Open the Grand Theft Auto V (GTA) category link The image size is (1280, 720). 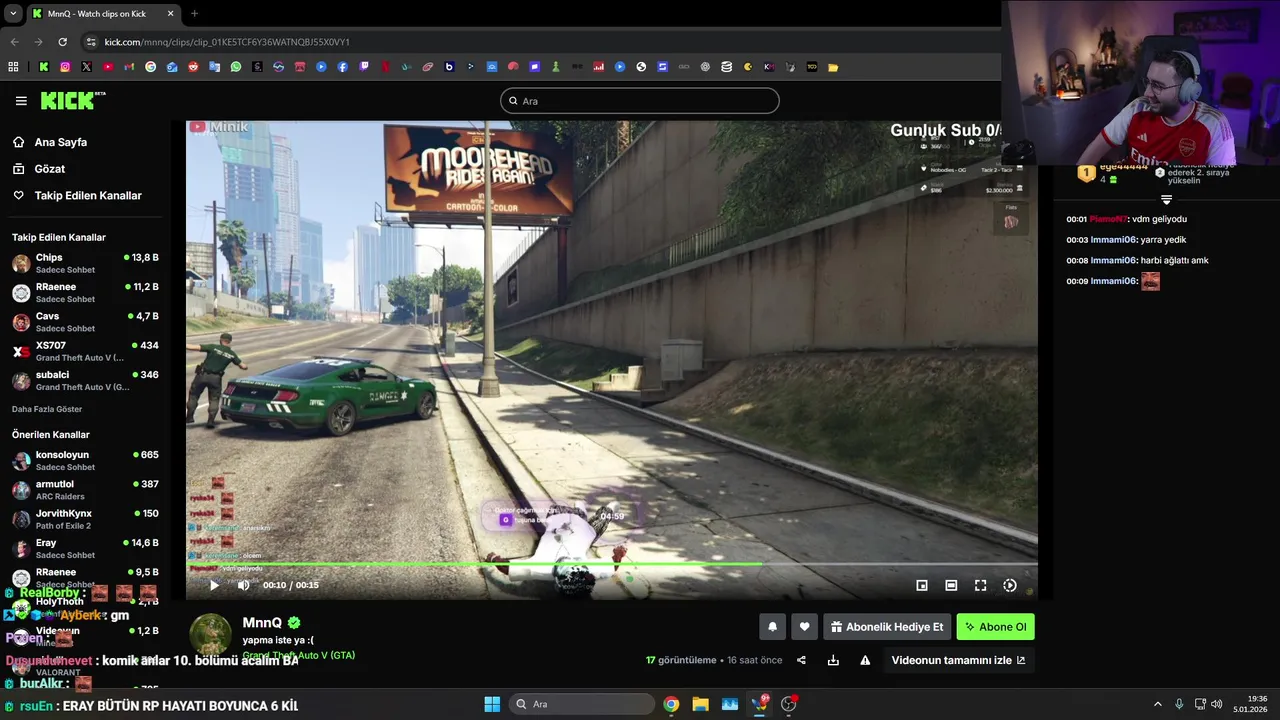pos(298,655)
